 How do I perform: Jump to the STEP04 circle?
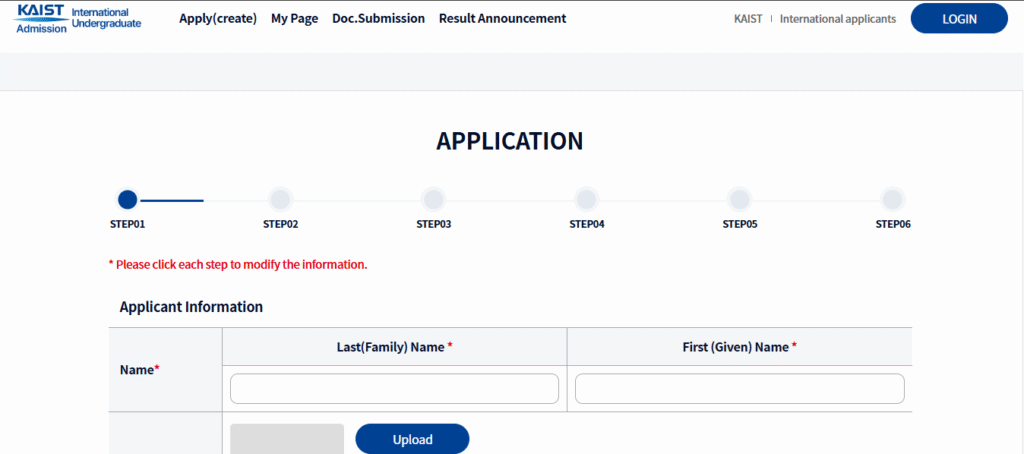[586, 199]
